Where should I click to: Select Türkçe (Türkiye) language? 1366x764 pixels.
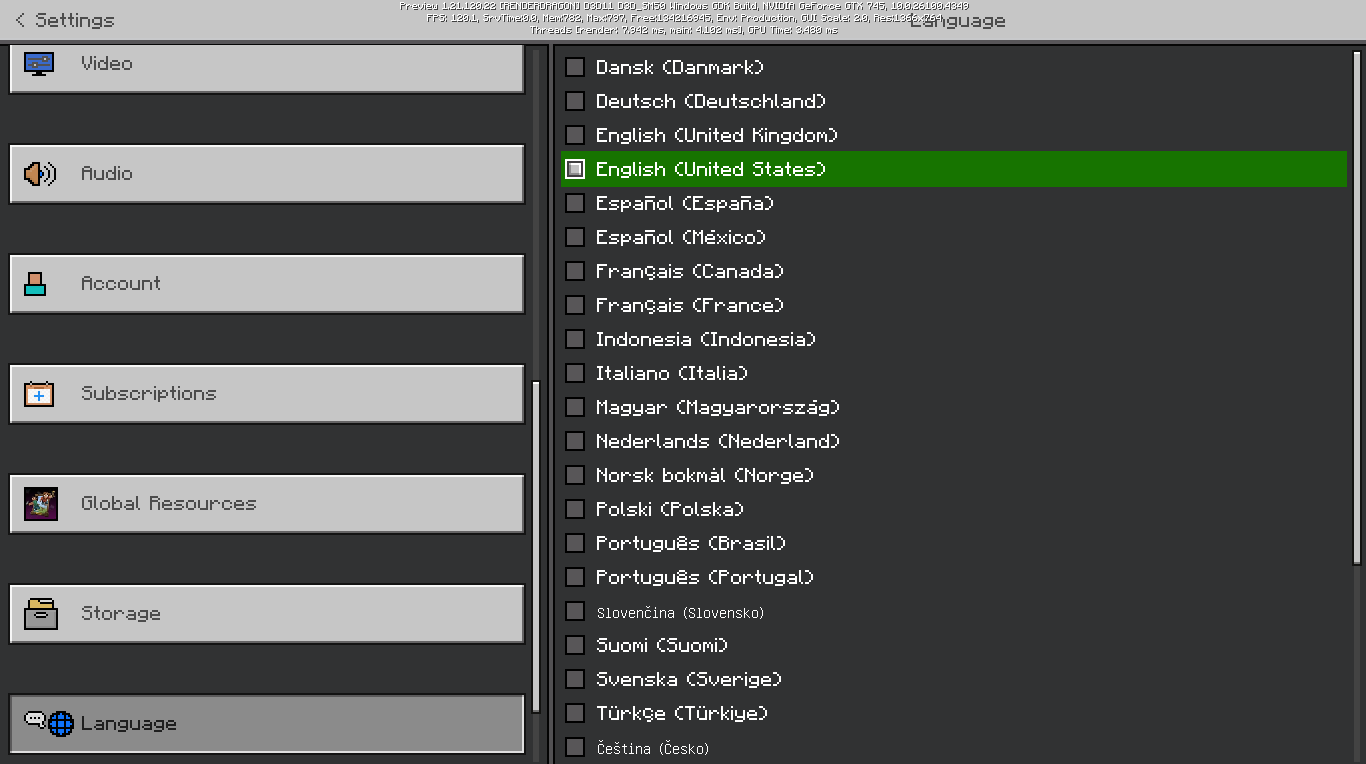click(954, 713)
